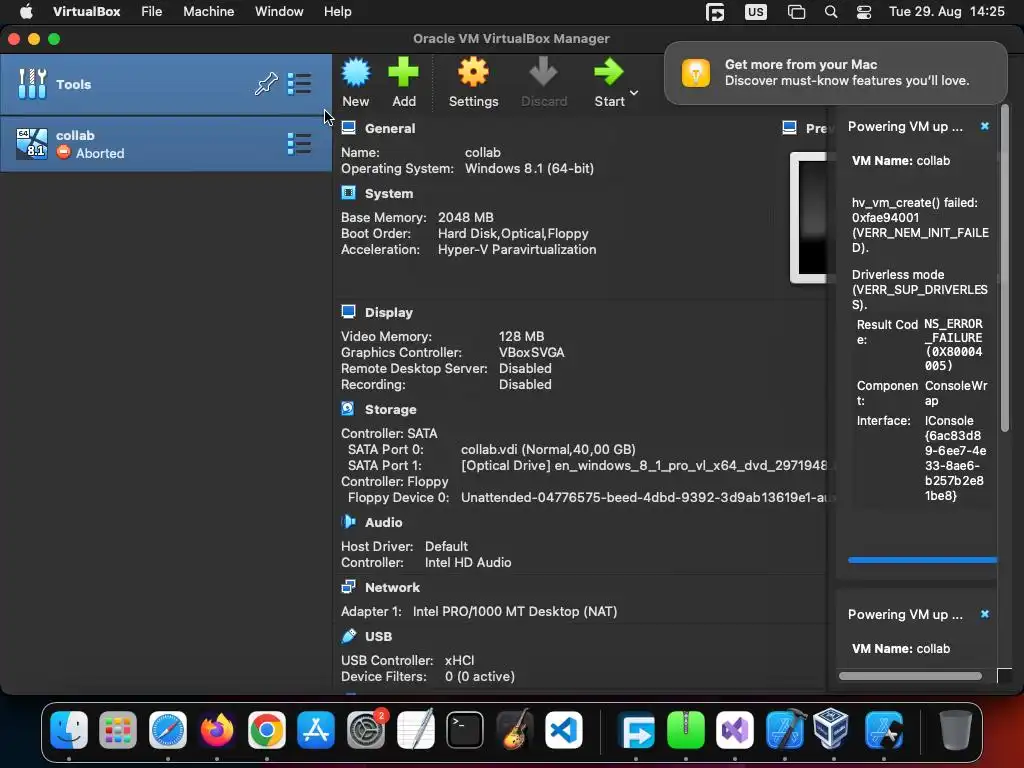Image resolution: width=1024 pixels, height=768 pixels.
Task: Click the System section header
Action: pos(389,194)
